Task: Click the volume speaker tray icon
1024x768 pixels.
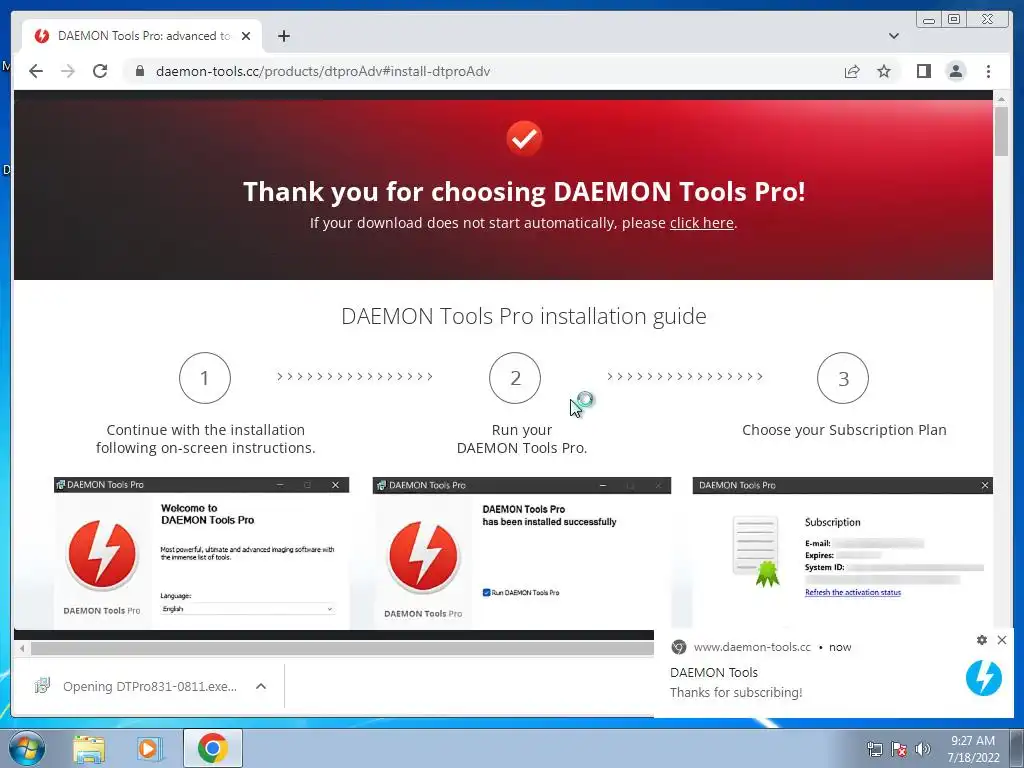Action: tap(922, 749)
